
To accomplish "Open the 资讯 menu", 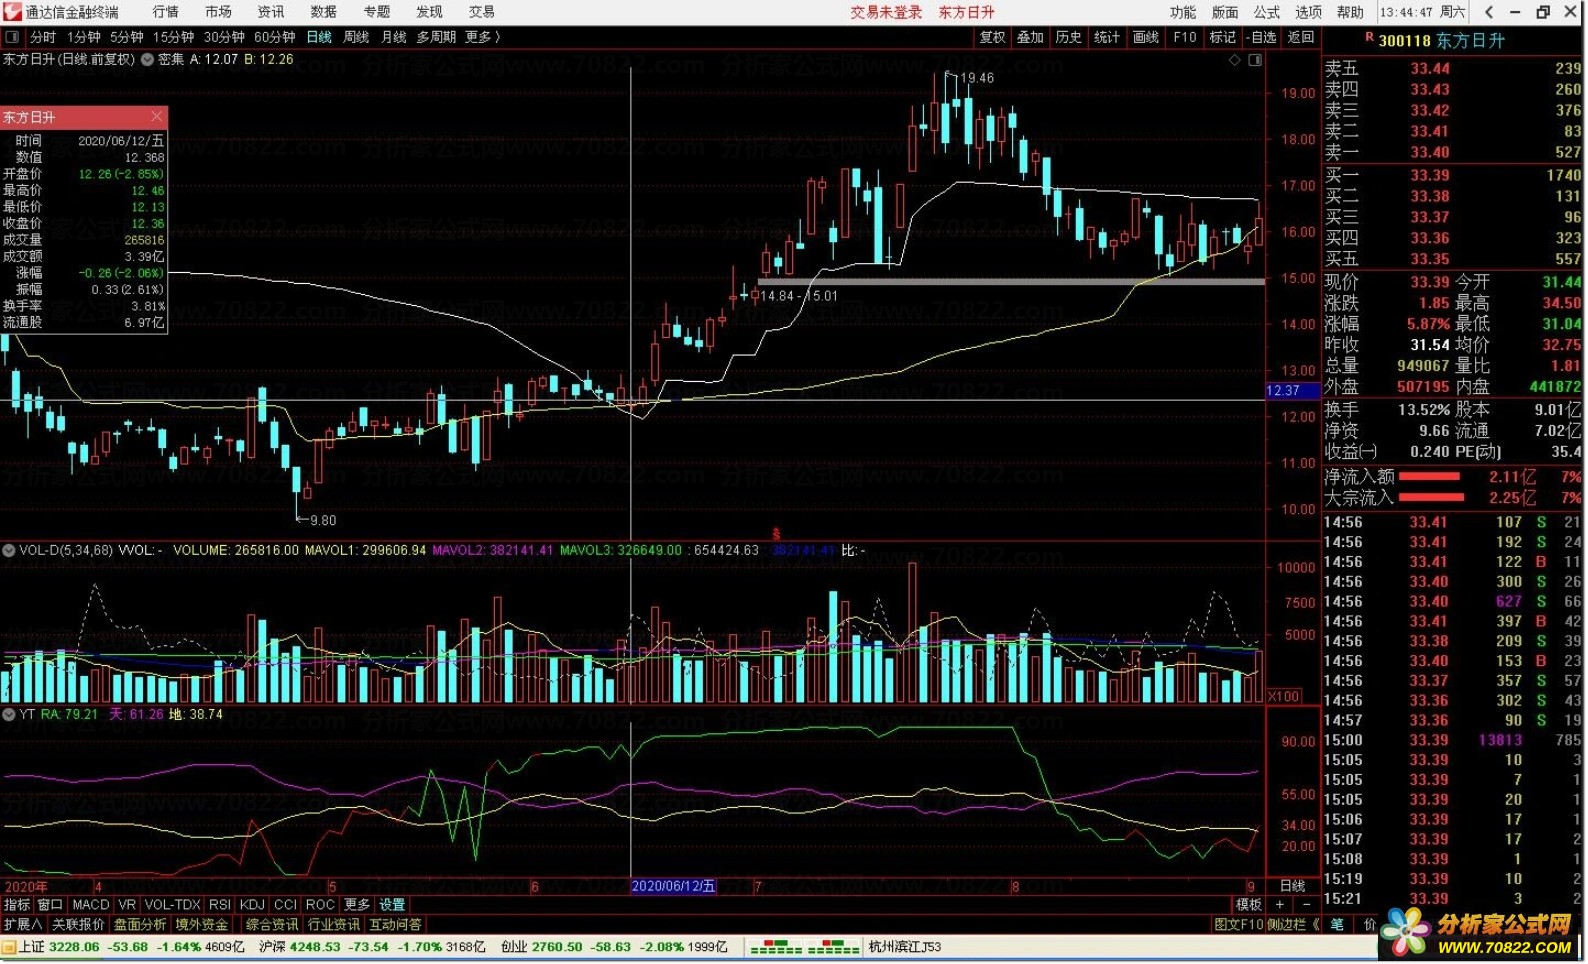I will [x=271, y=12].
